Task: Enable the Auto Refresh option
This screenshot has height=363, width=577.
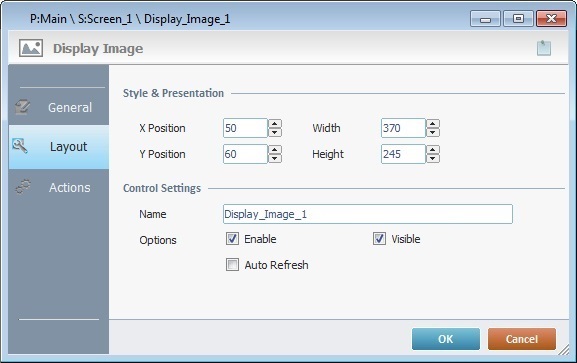Action: (x=232, y=265)
